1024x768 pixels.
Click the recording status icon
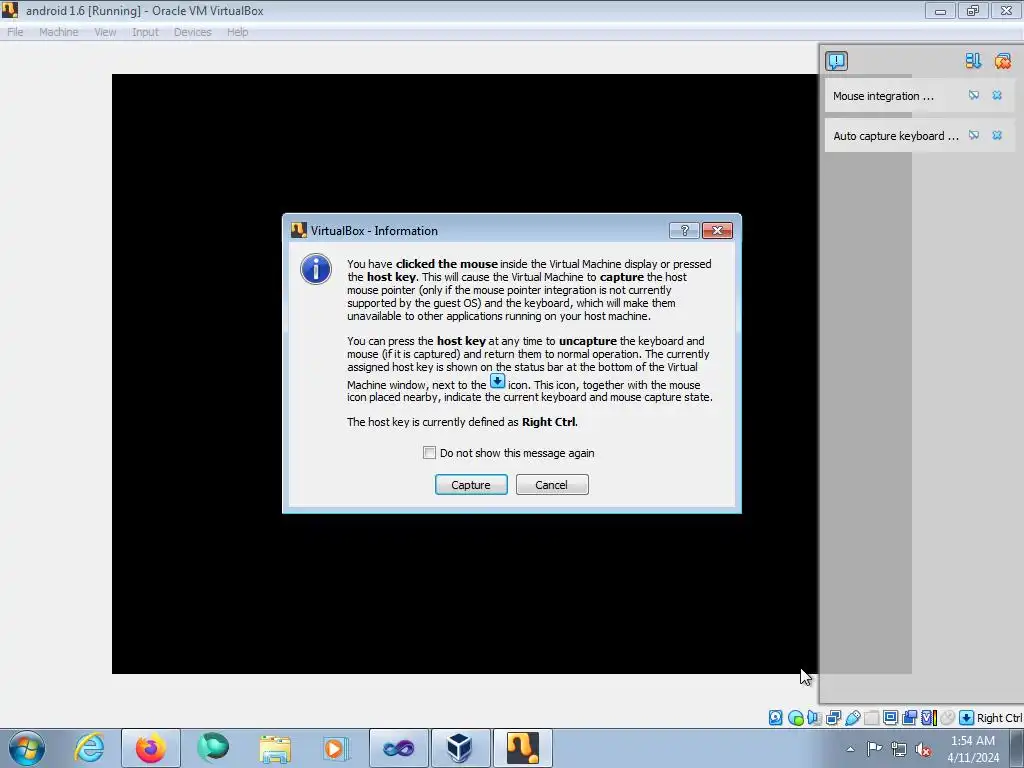(x=909, y=718)
